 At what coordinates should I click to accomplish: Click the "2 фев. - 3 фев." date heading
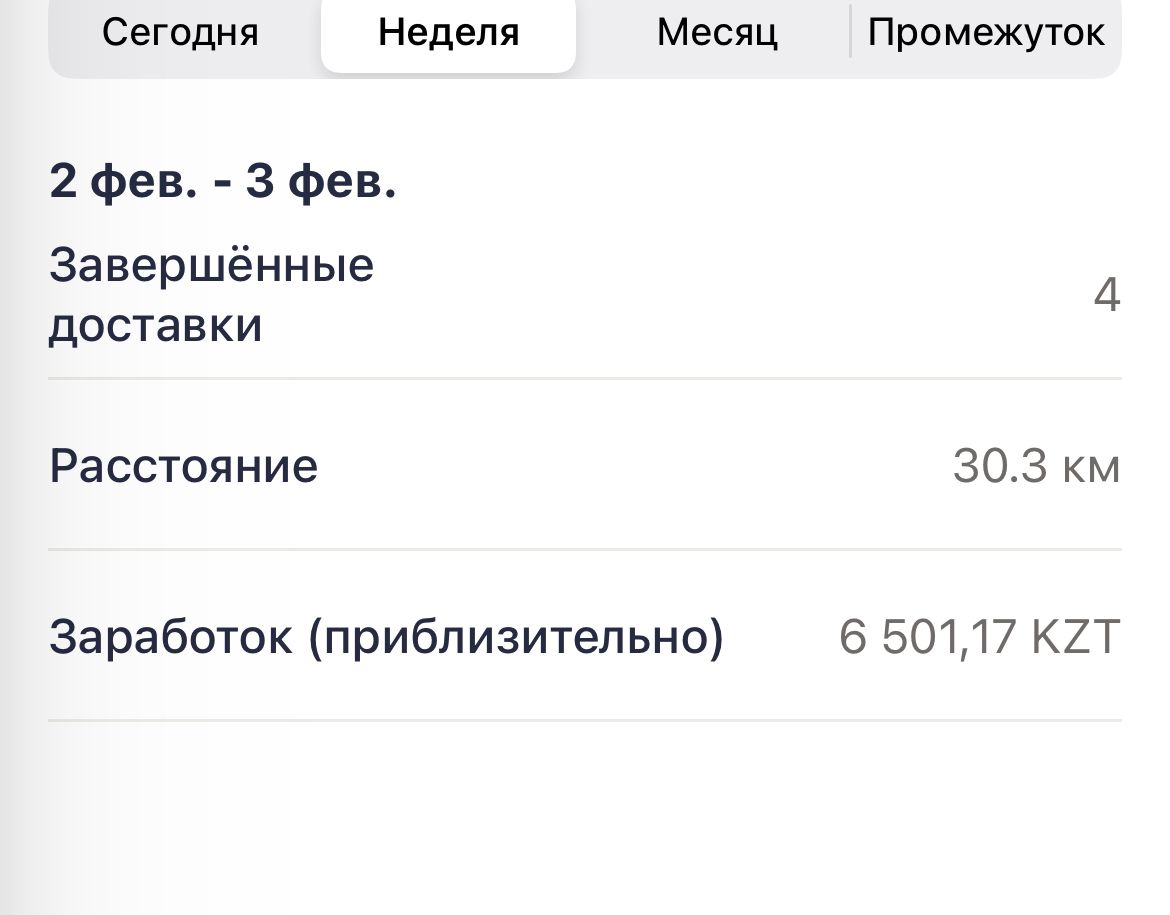coord(223,183)
